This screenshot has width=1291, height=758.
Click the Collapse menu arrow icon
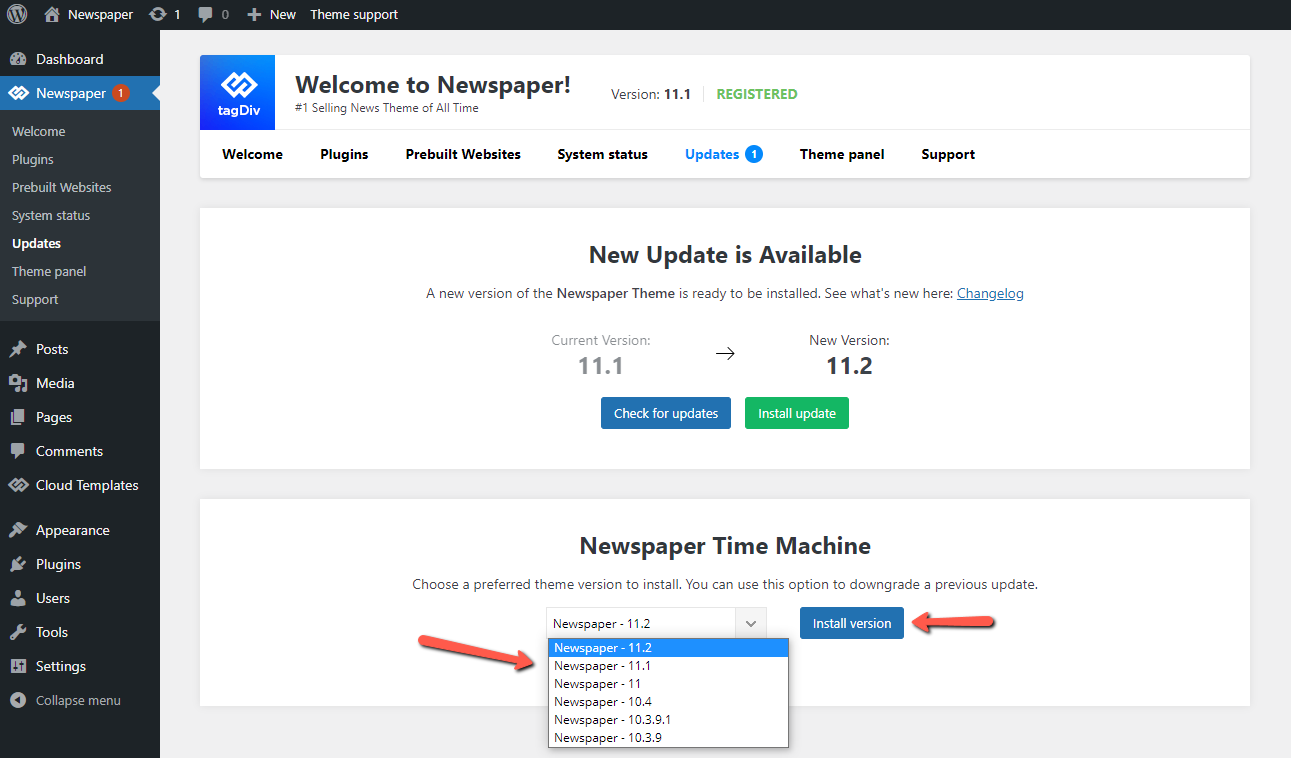tap(18, 700)
